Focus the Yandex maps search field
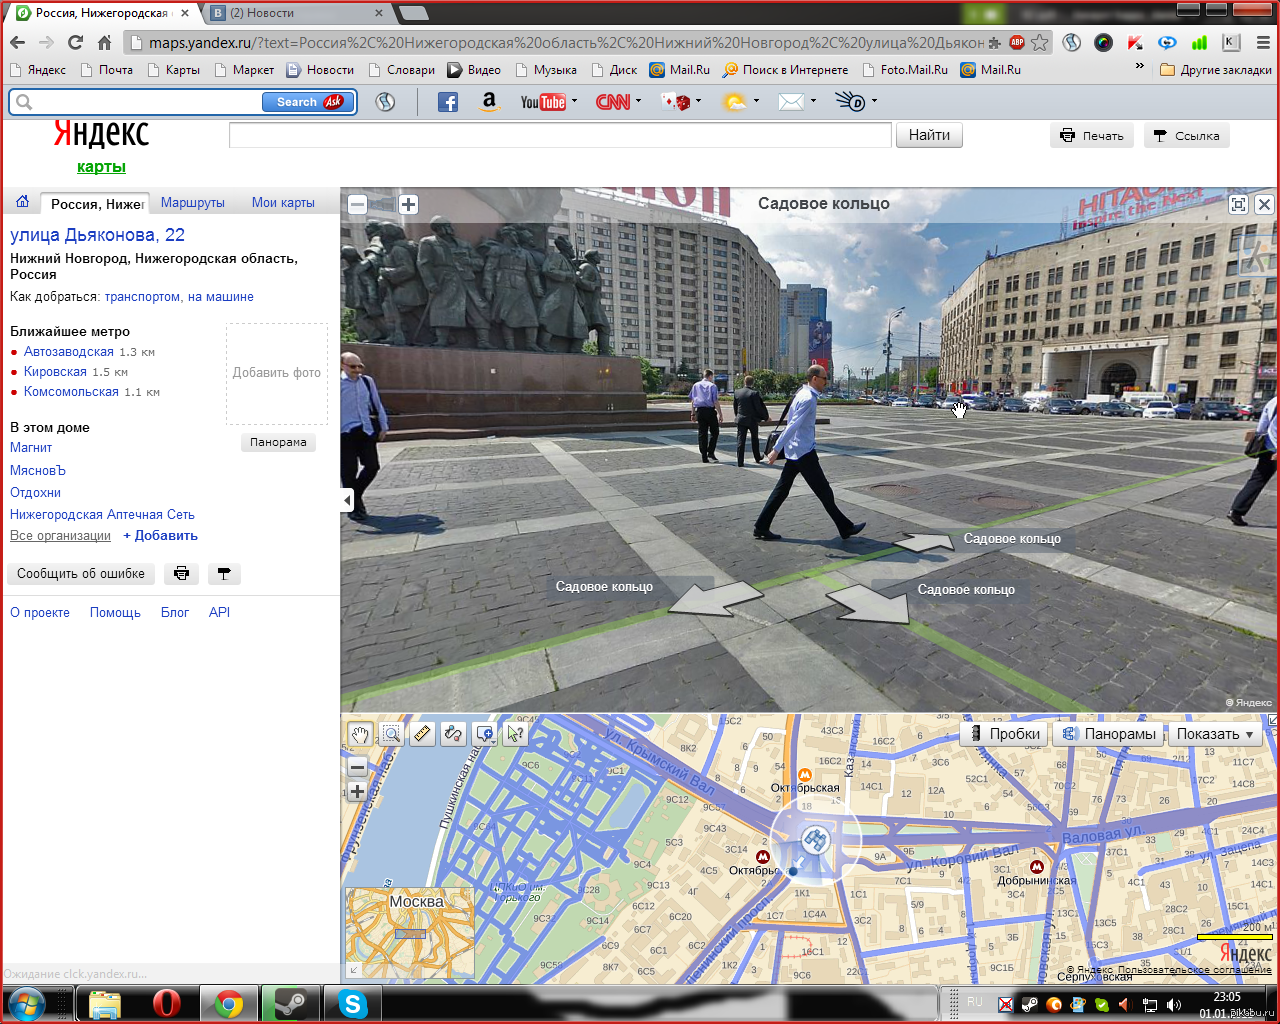Screen dimensions: 1280x1024 point(560,135)
